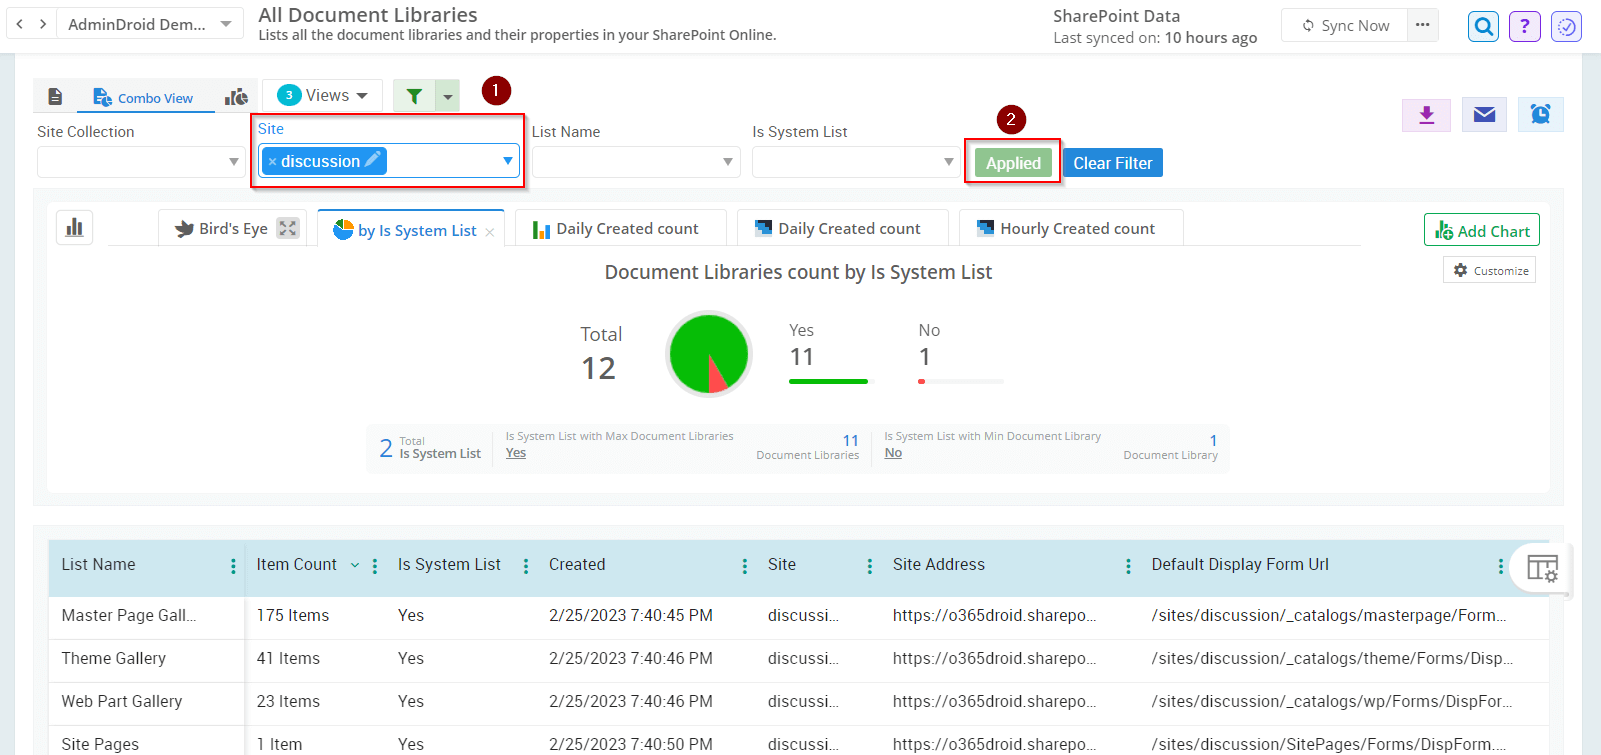Open the schedule alarm clock icon
The image size is (1601, 755).
pos(1540,115)
